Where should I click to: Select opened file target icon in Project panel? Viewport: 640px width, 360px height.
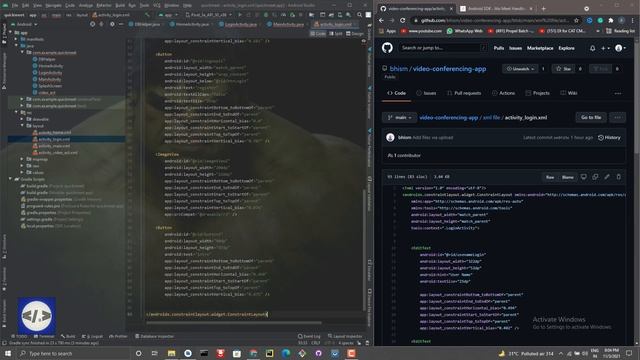(x=93, y=24)
